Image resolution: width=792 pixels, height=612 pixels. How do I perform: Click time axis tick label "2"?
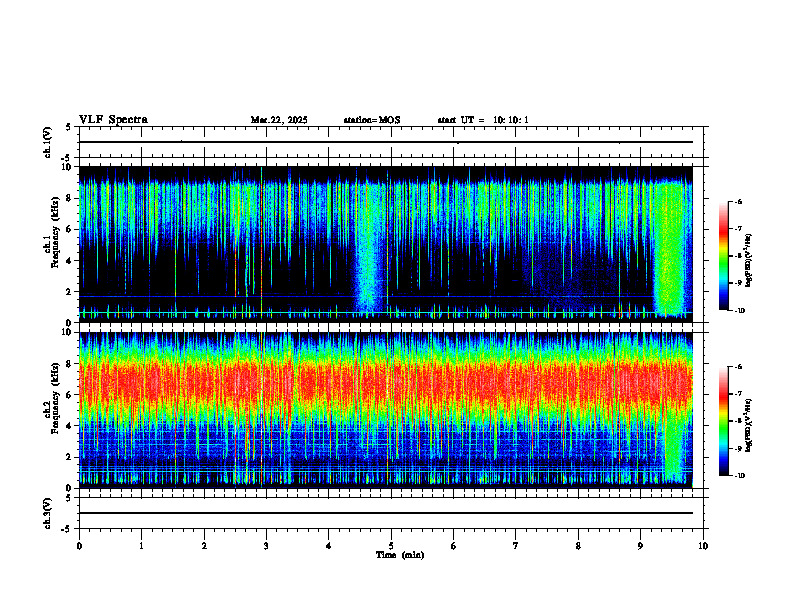coord(204,546)
